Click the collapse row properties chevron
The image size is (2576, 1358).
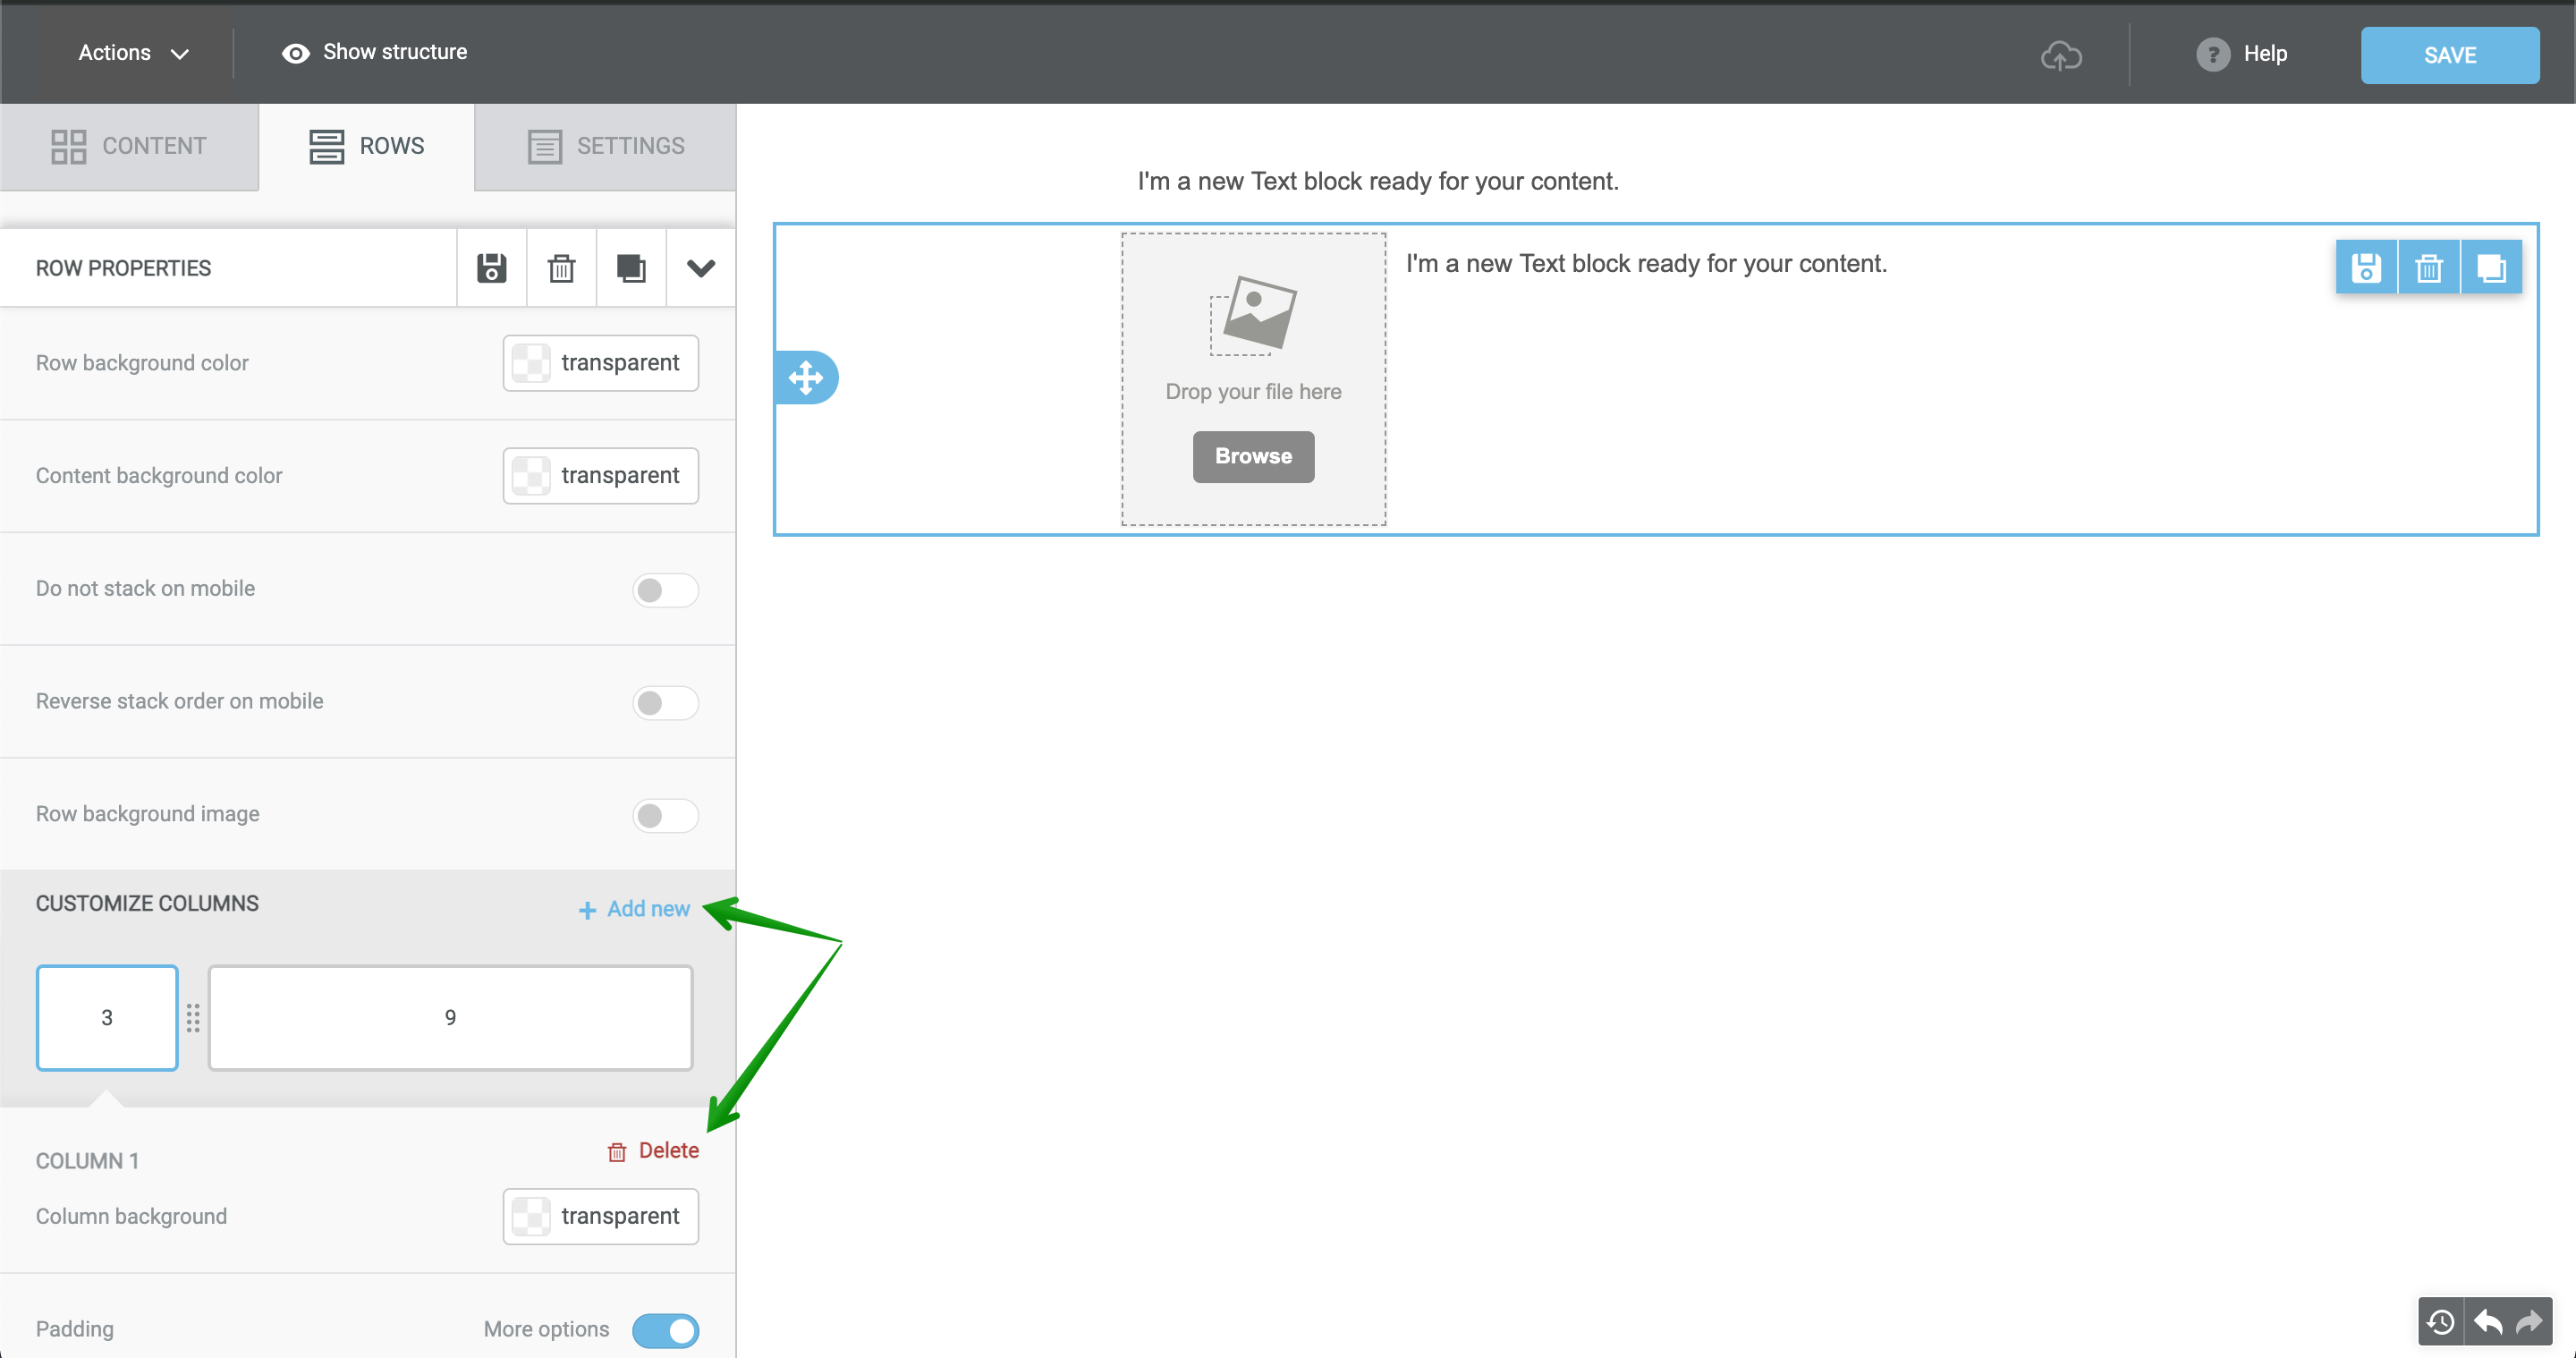[699, 267]
